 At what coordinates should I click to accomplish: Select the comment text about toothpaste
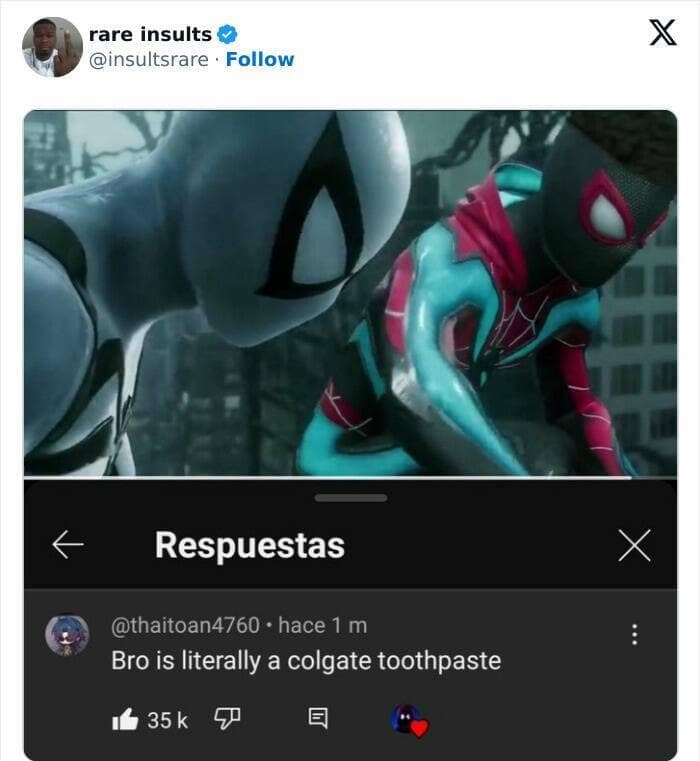(306, 661)
